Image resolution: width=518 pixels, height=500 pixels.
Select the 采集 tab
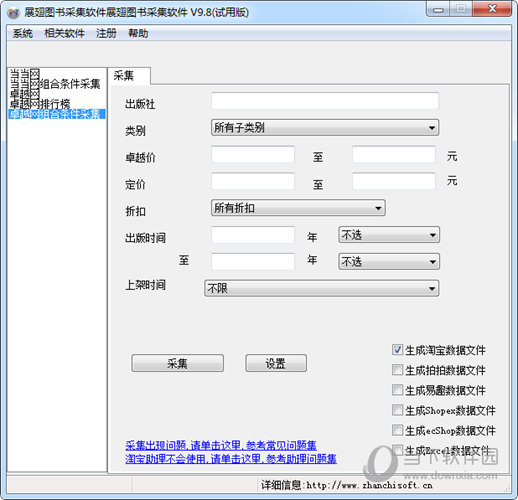129,76
